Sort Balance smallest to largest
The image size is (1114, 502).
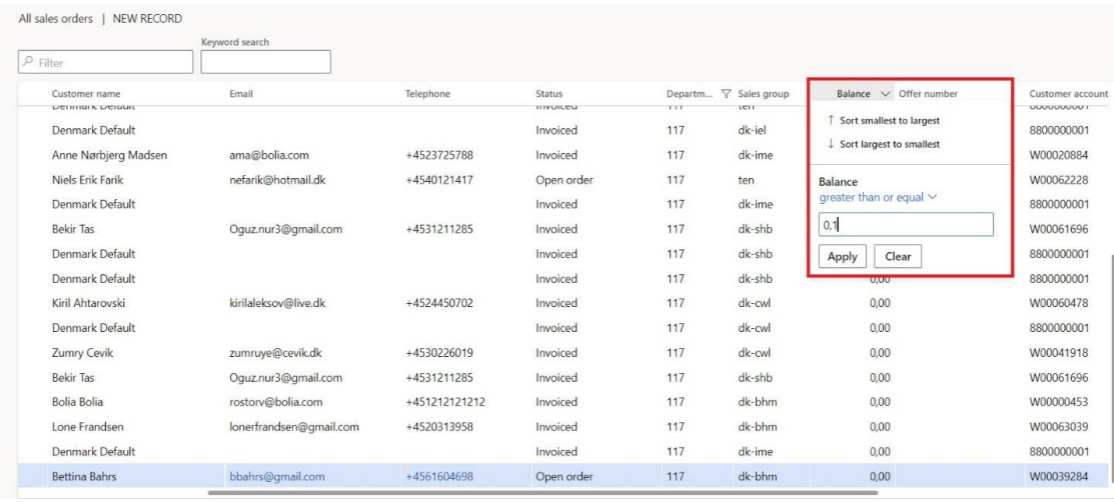coord(883,120)
